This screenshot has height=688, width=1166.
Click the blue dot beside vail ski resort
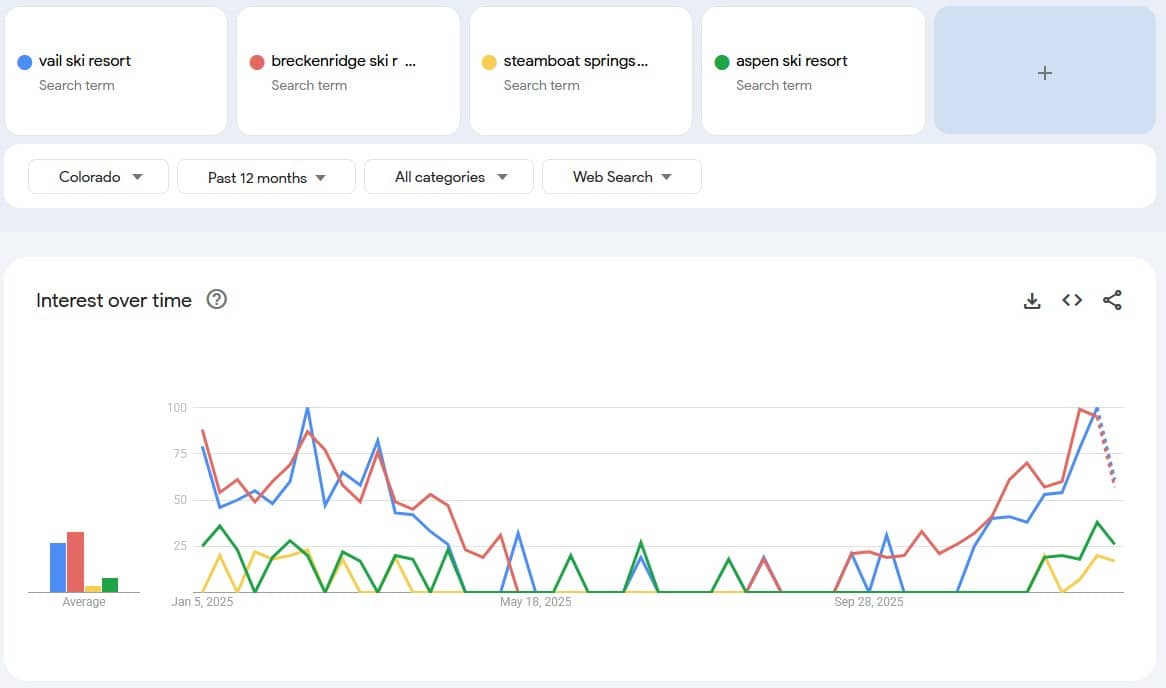click(25, 62)
